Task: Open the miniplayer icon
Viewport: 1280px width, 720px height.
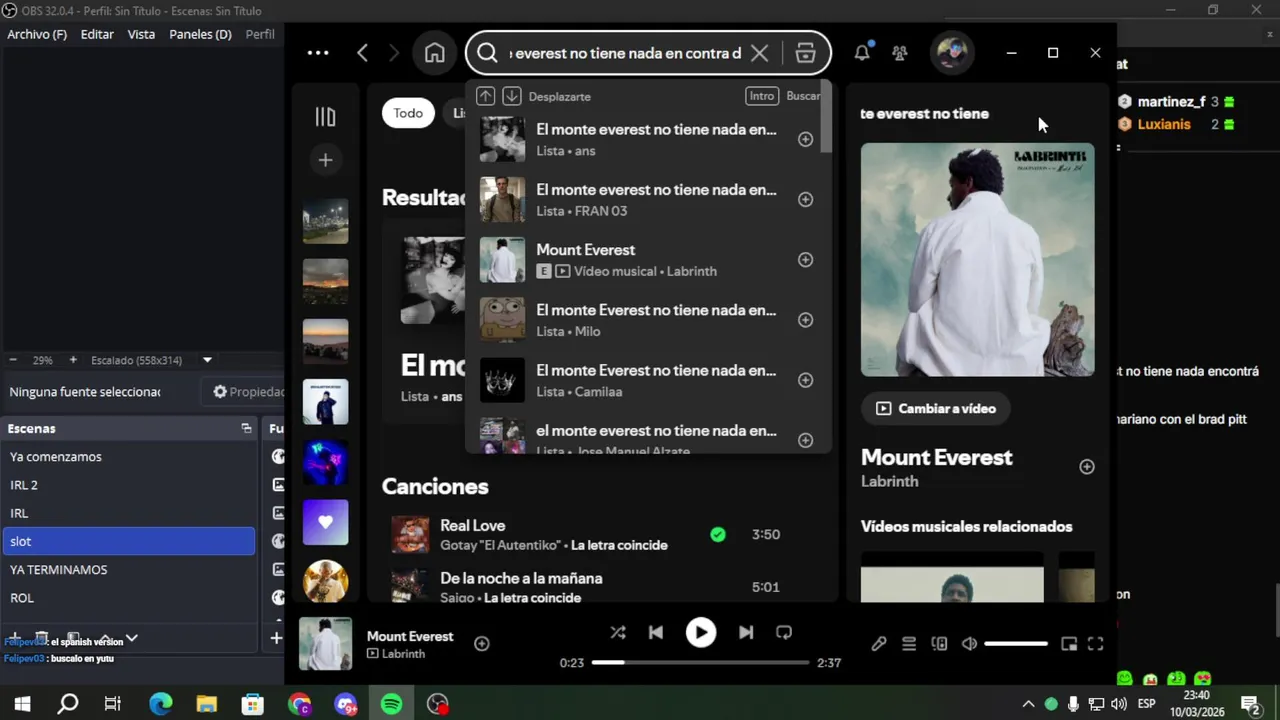Action: pyautogui.click(x=1069, y=644)
